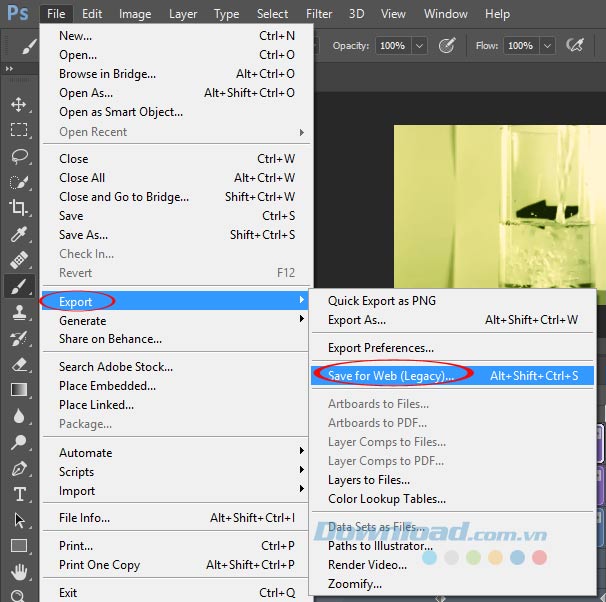Open the Flow dropdown arrow
606x602 pixels.
click(547, 46)
